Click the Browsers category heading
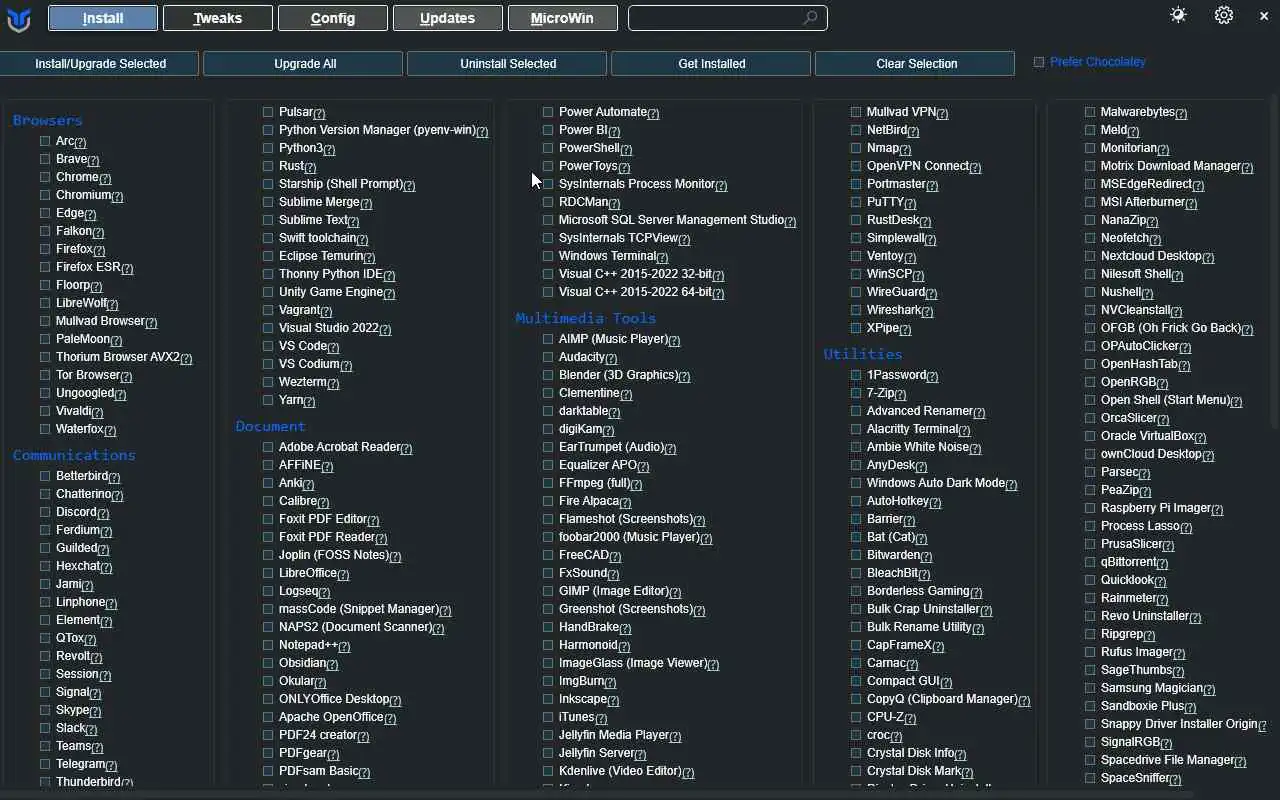The width and height of the screenshot is (1280, 800). click(x=47, y=120)
